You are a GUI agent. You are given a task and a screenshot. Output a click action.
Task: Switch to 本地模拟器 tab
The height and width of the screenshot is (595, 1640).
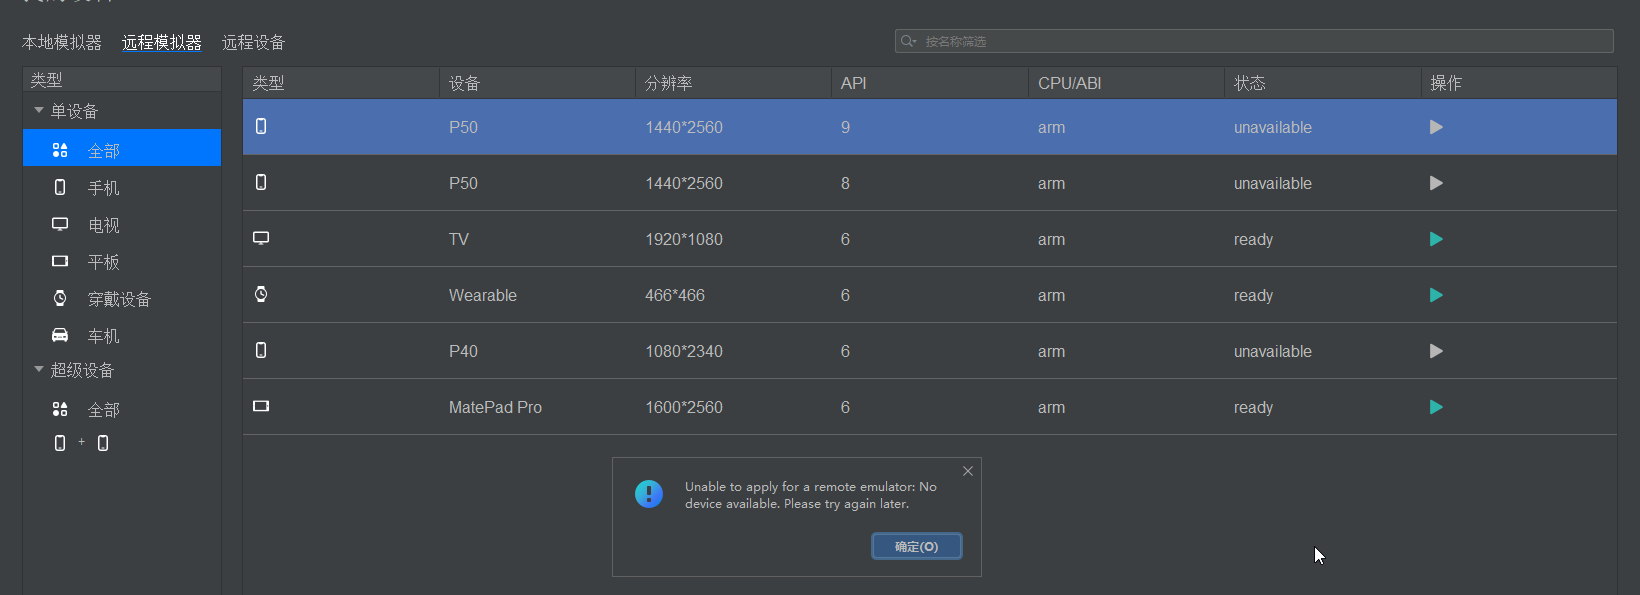62,42
